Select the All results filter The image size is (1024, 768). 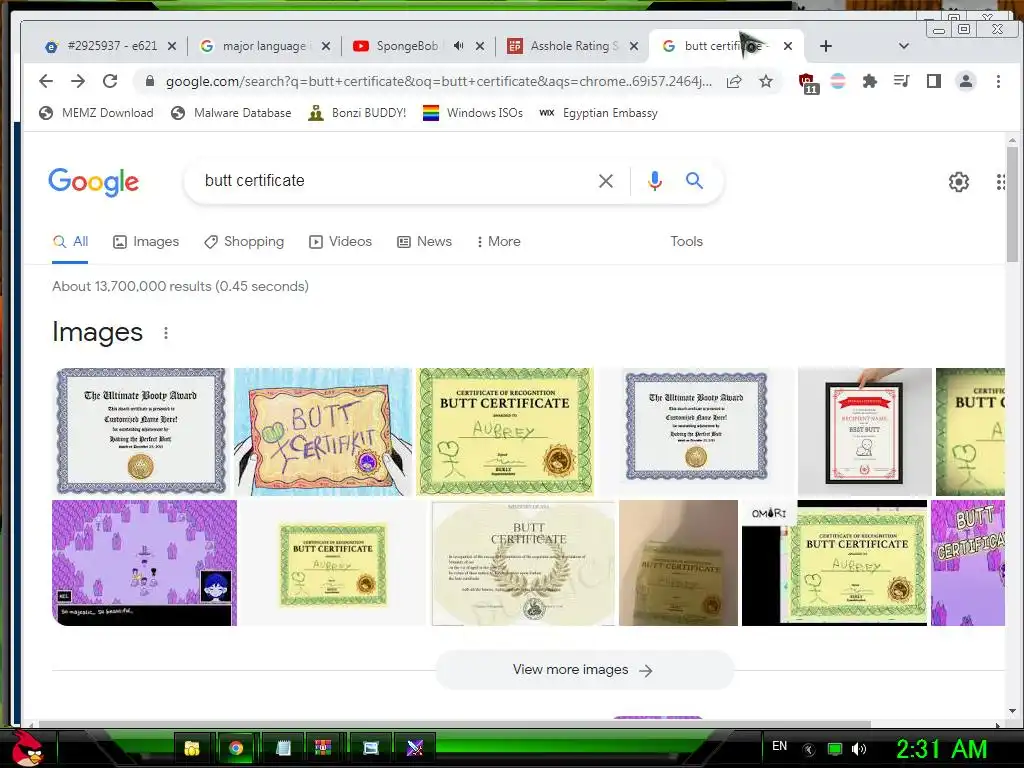70,242
